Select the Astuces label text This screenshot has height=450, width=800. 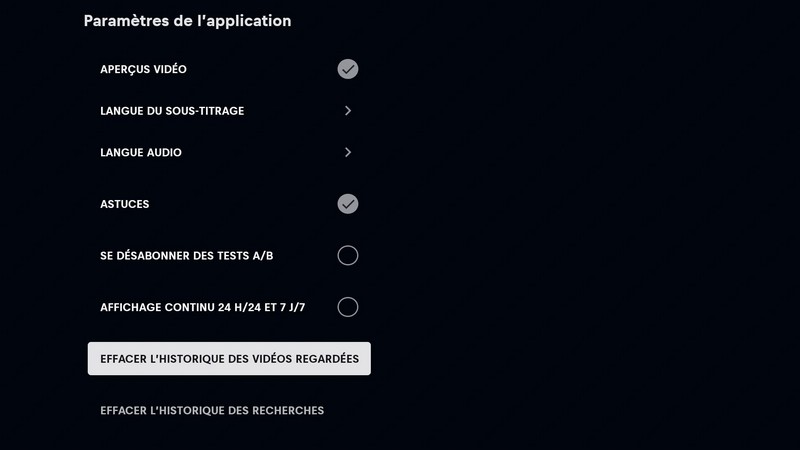[x=125, y=204]
